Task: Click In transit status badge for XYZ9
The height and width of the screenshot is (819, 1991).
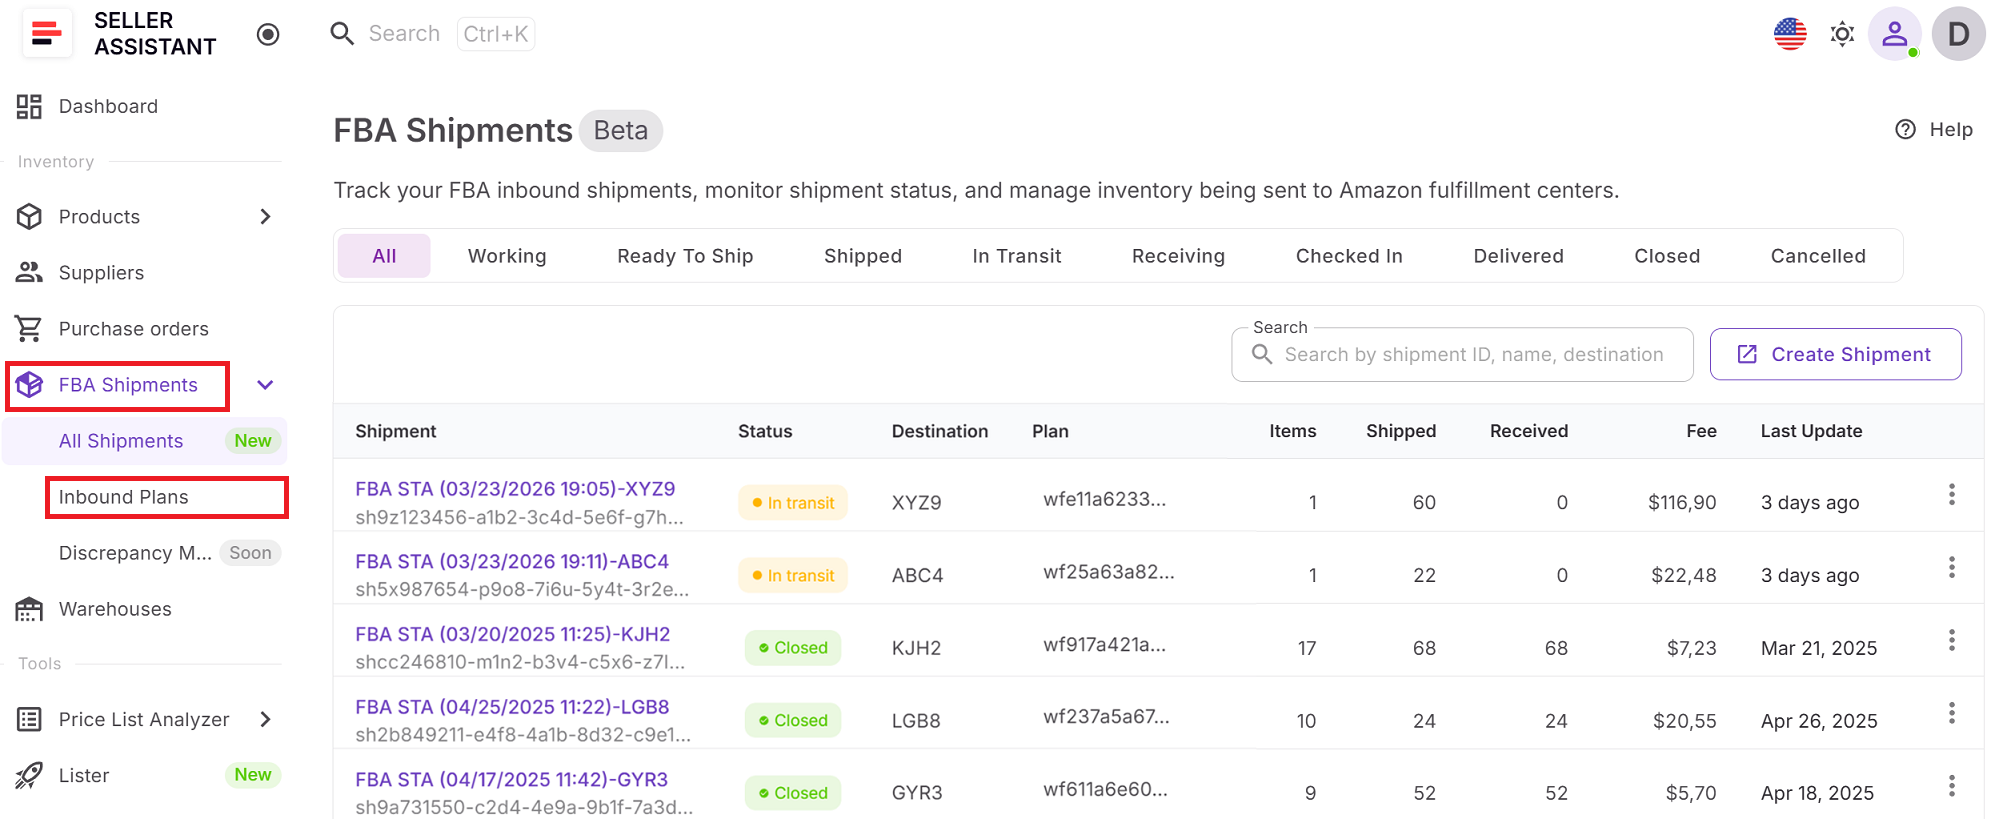Action: click(793, 503)
